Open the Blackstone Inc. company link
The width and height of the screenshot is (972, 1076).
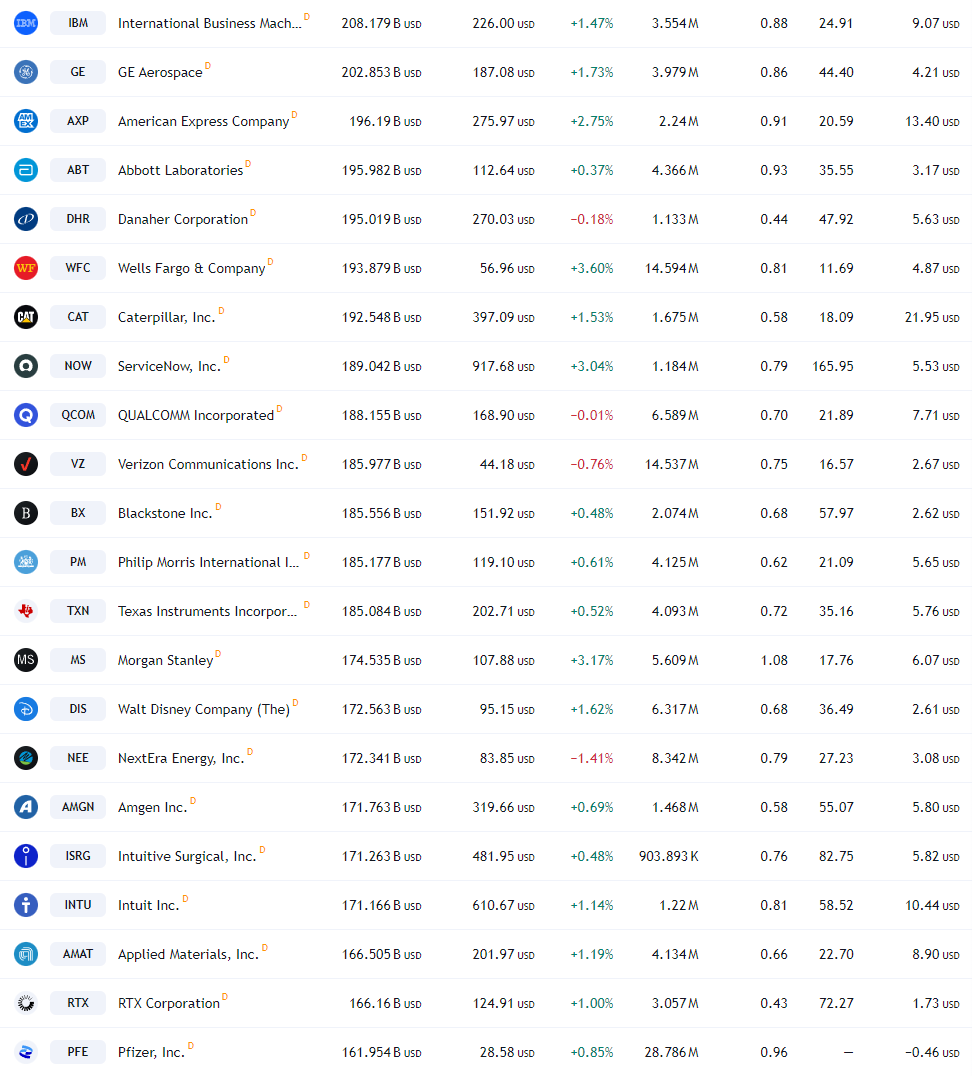[165, 513]
